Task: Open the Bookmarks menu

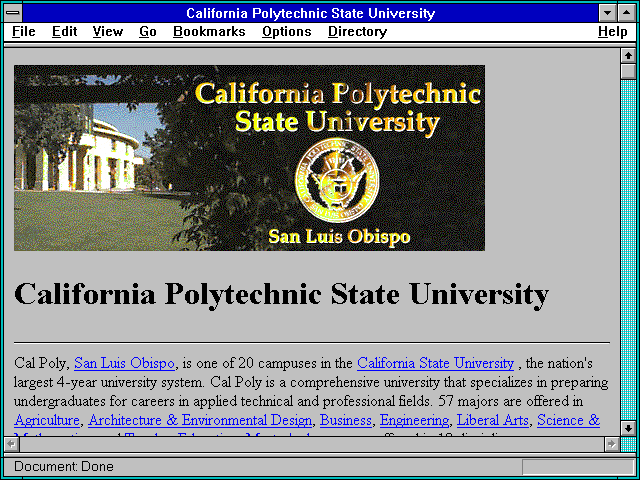Action: click(x=209, y=32)
